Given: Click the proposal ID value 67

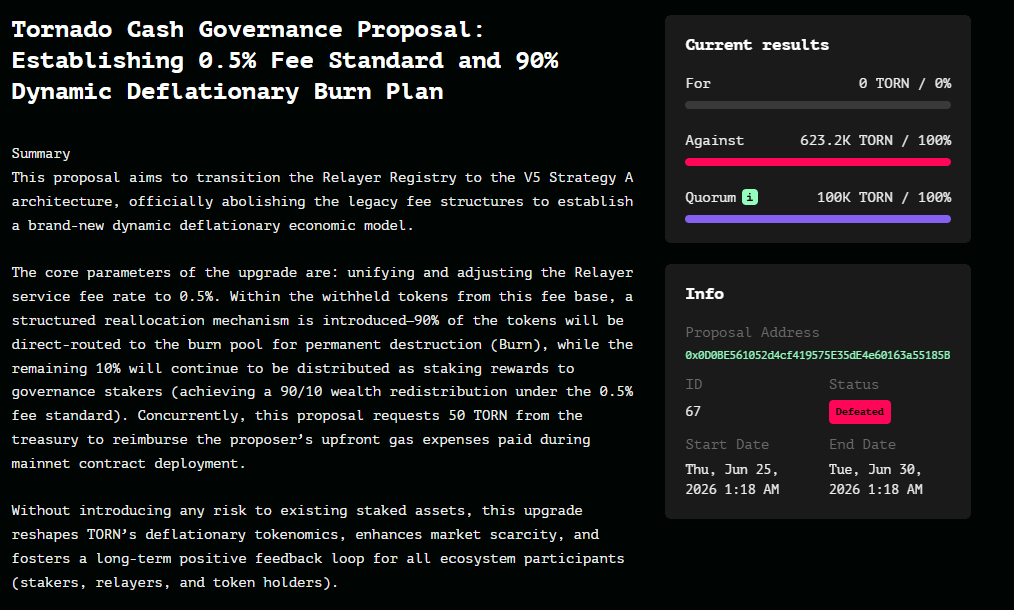Looking at the screenshot, I should pos(693,411).
